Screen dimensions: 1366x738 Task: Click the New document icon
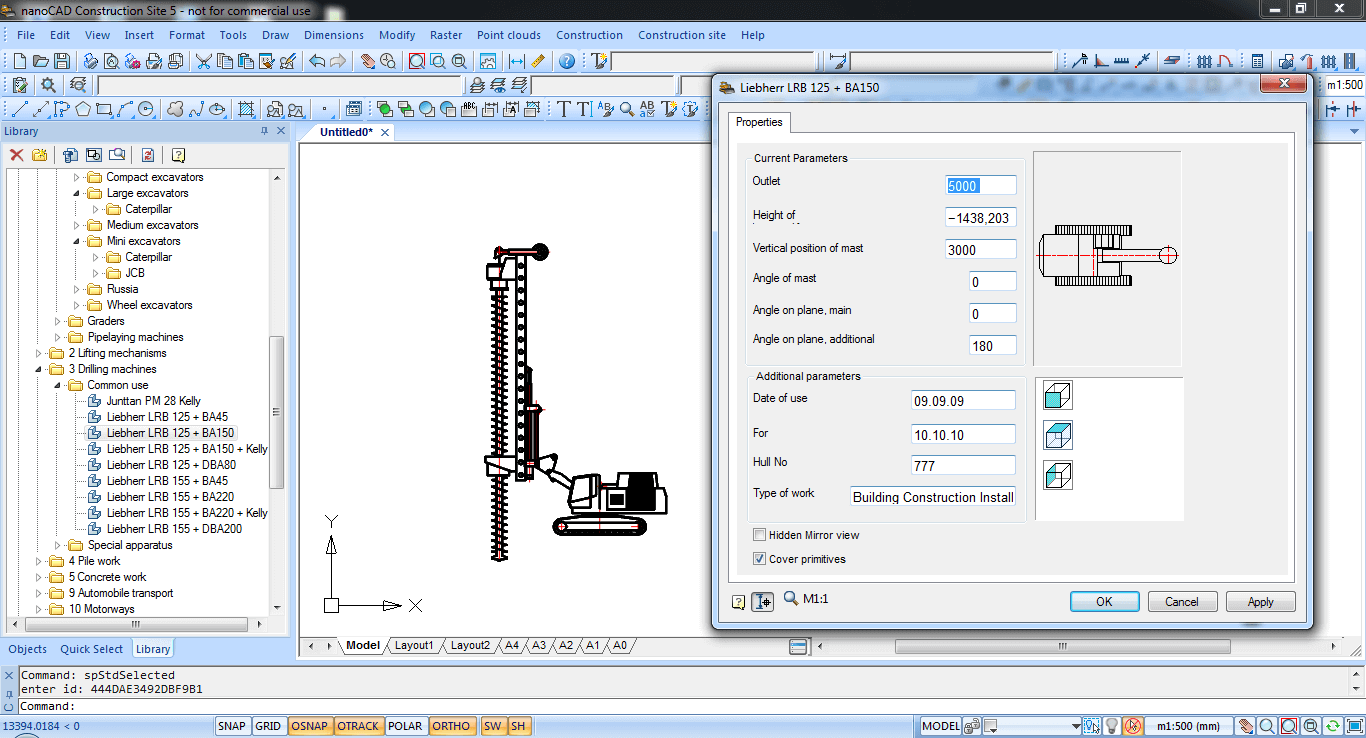tap(19, 61)
